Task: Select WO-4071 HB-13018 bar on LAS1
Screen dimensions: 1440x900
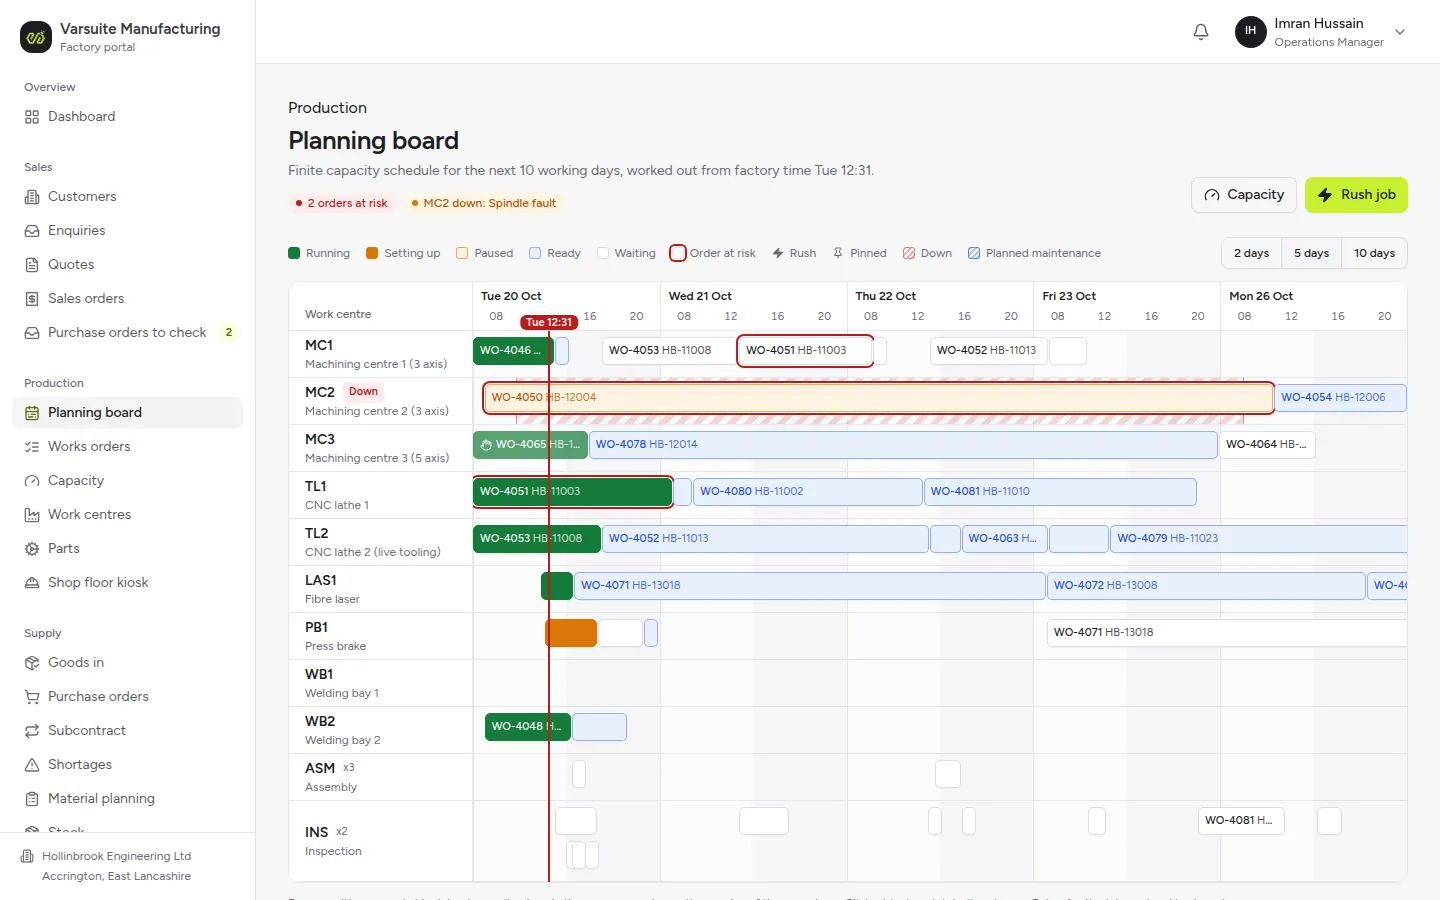Action: (809, 586)
